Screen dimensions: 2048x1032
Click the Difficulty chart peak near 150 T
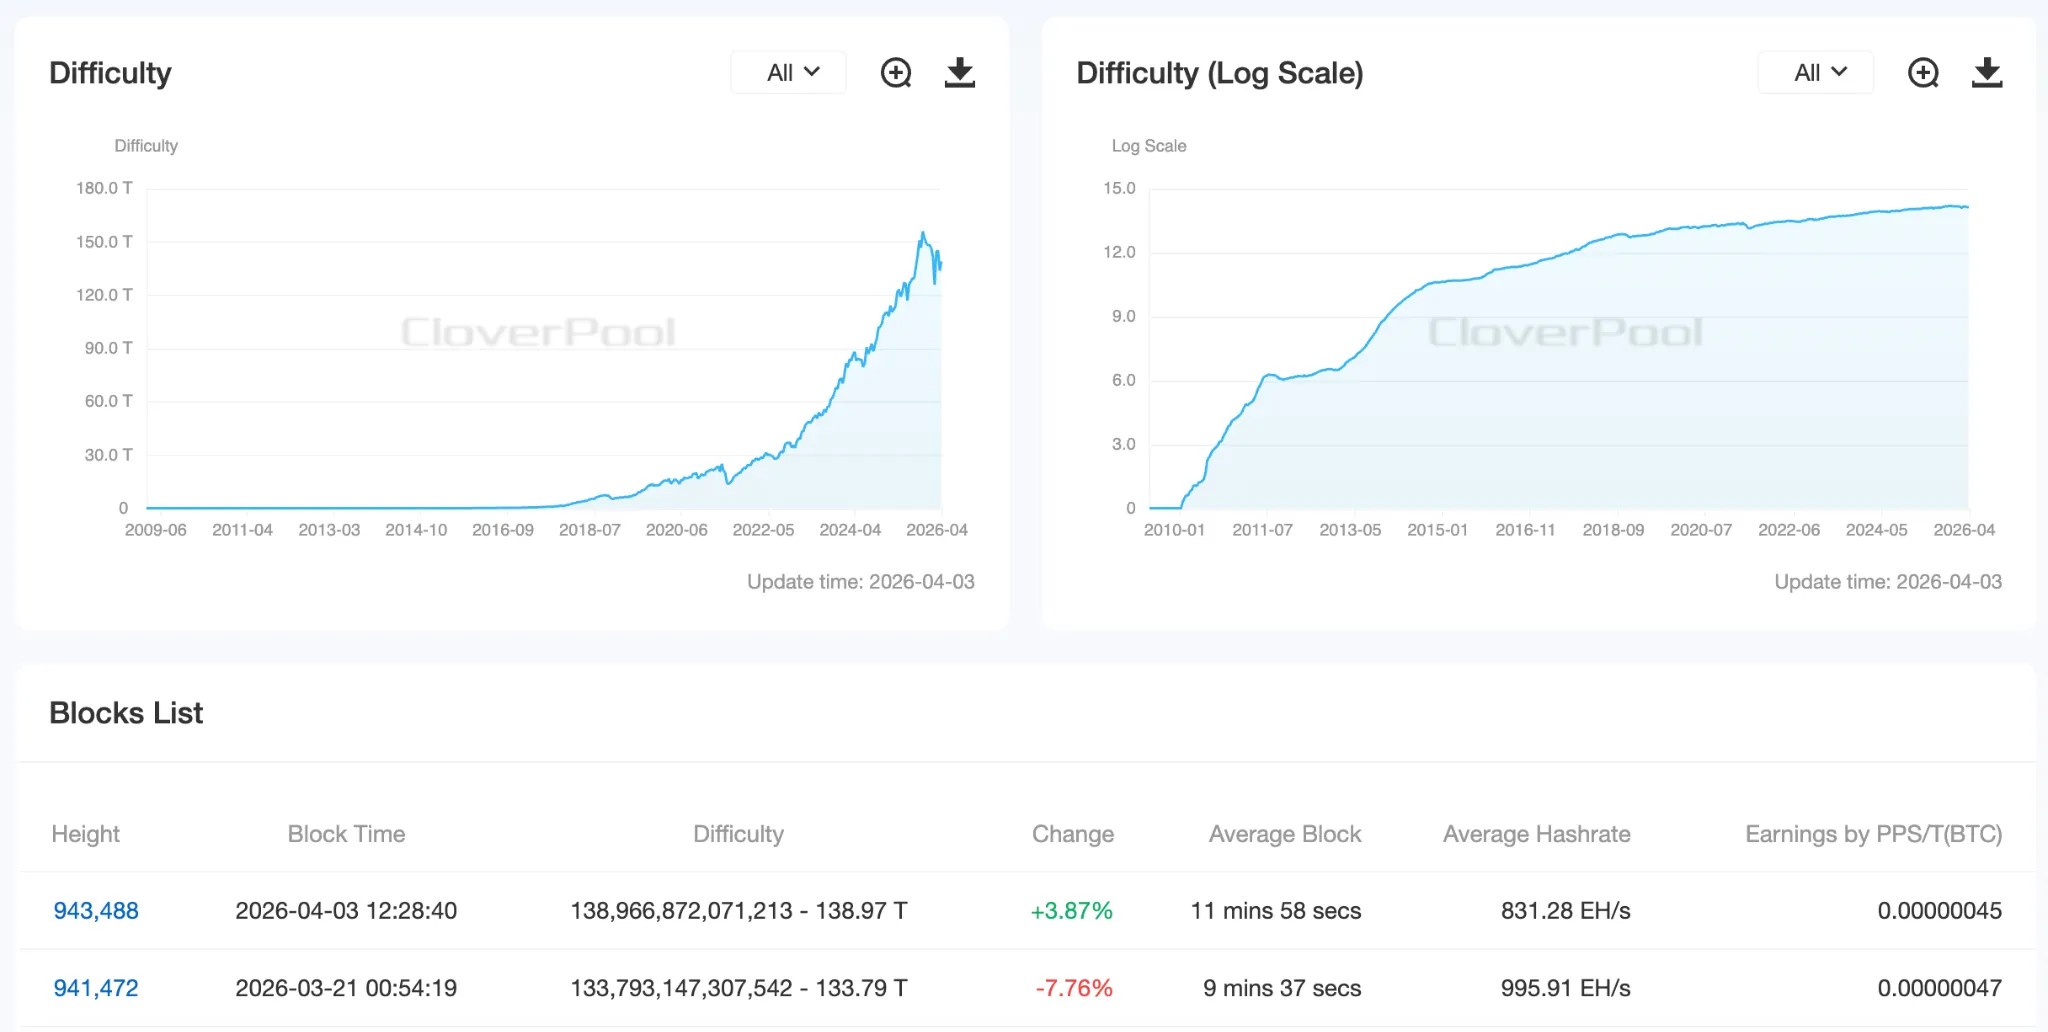(x=922, y=234)
